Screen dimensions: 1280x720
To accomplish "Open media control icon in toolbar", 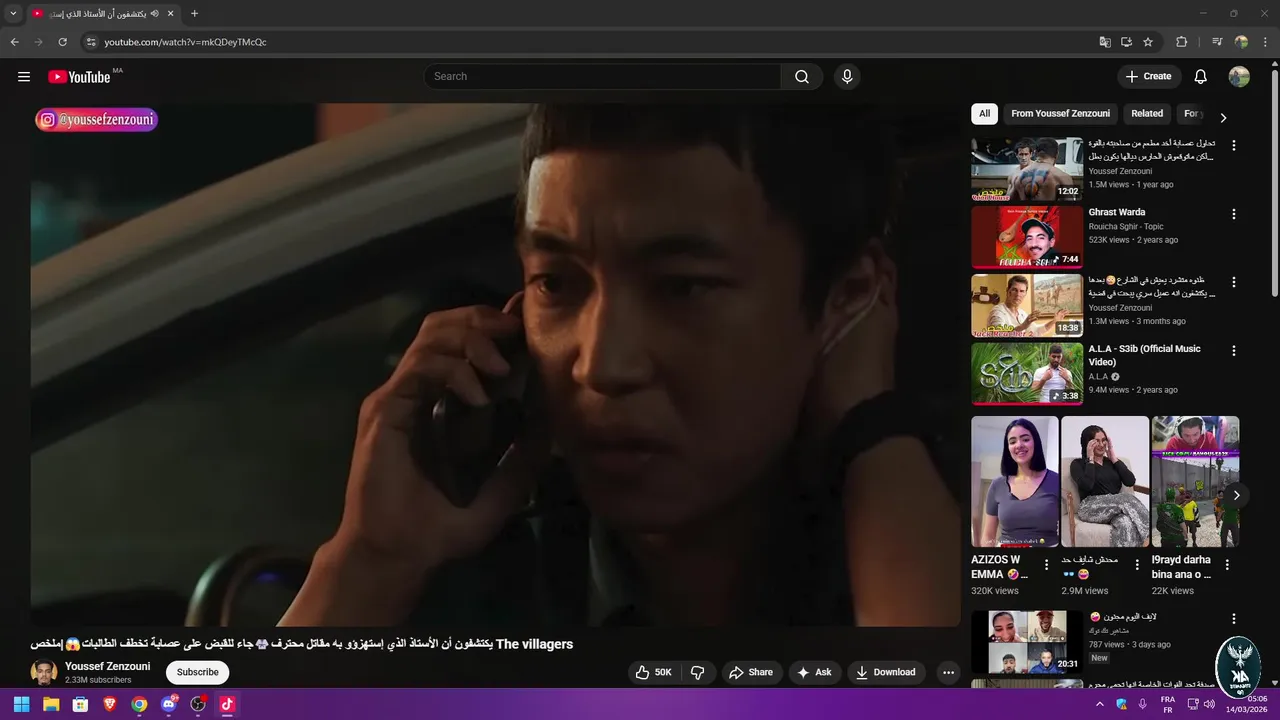I will (x=1217, y=42).
